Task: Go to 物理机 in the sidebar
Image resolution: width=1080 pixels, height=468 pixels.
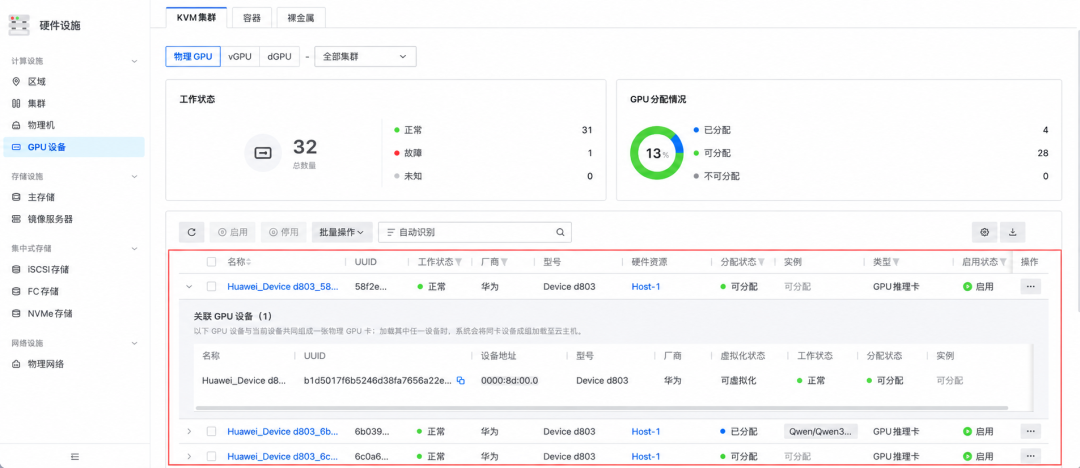Action: click(x=41, y=125)
